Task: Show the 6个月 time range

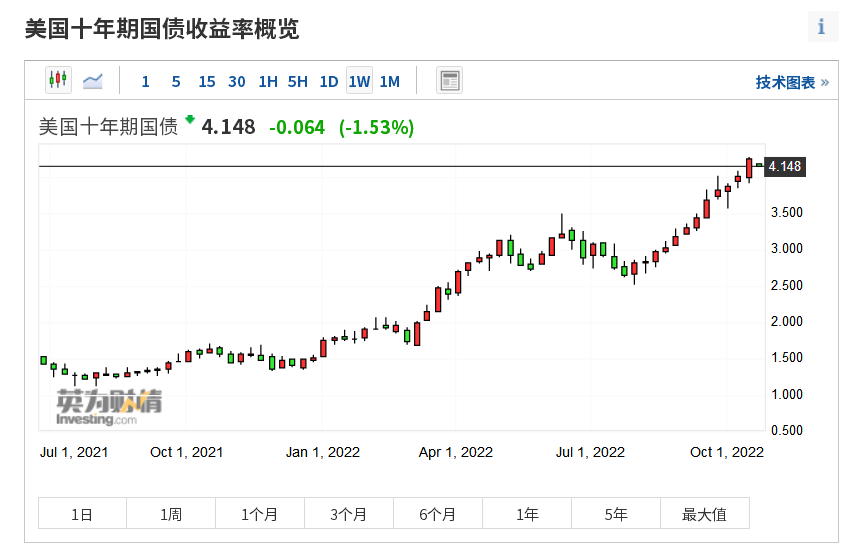Action: pos(438,514)
